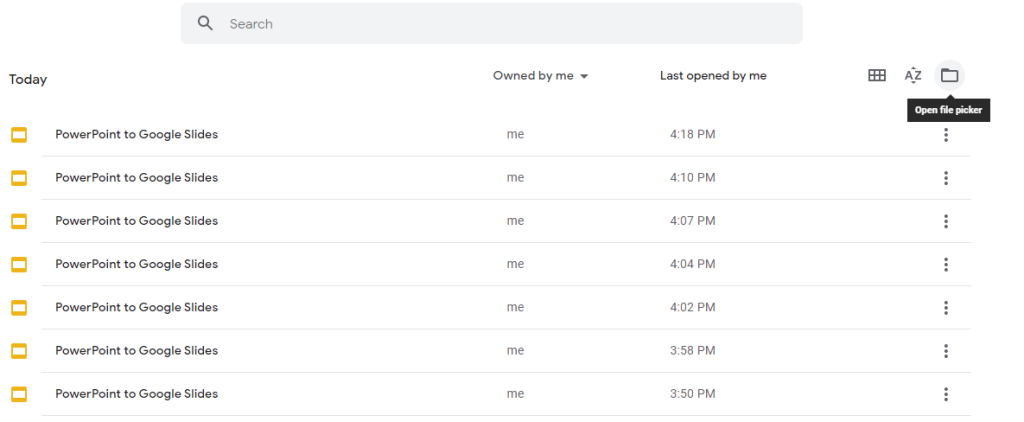This screenshot has width=1024, height=422.
Task: Open more options for 4:02 PM presentation
Action: pyautogui.click(x=946, y=308)
